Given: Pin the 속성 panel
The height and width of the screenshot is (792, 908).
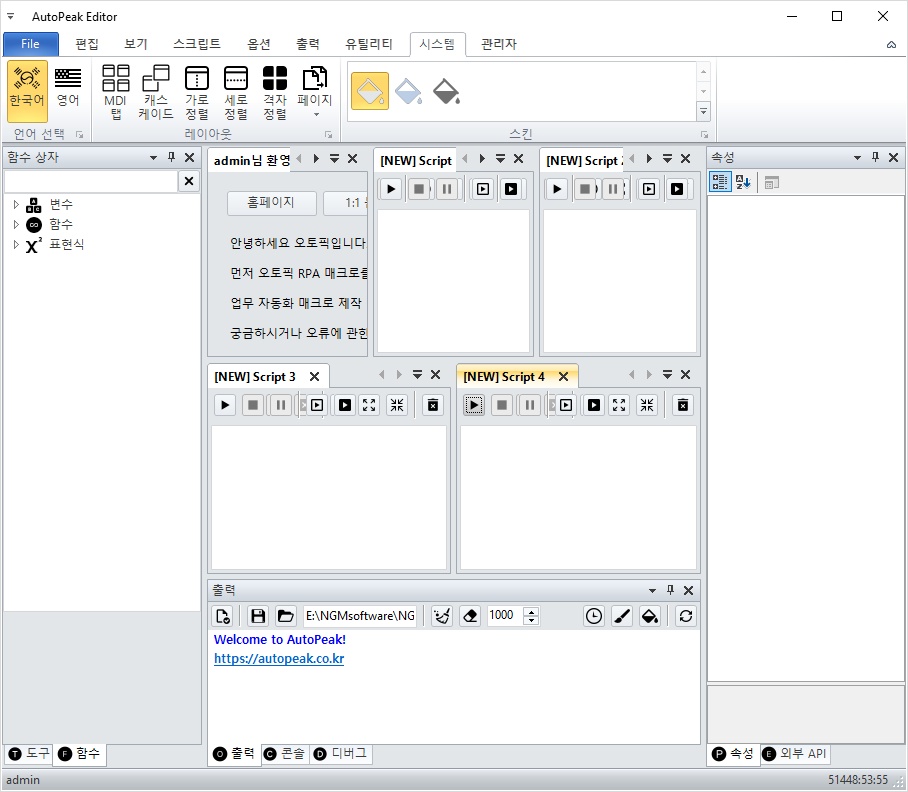Looking at the screenshot, I should (876, 157).
